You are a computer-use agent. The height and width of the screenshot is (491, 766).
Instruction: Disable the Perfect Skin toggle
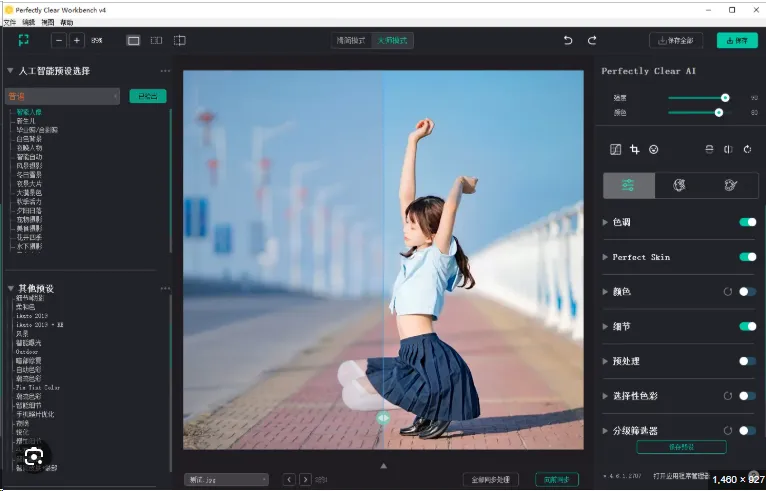[747, 257]
